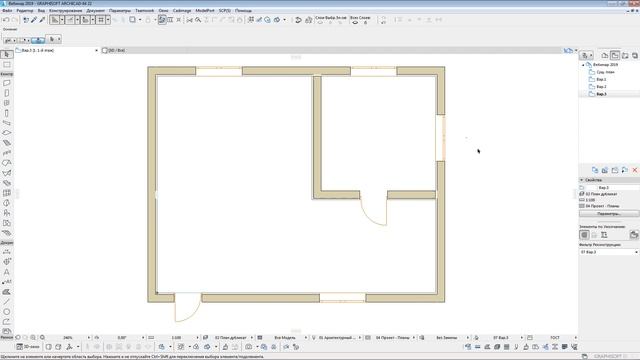Open Фильтр Реконструкции 07 Вар.3 dropdown
Image resolution: width=640 pixels, height=360 pixels.
609,252
